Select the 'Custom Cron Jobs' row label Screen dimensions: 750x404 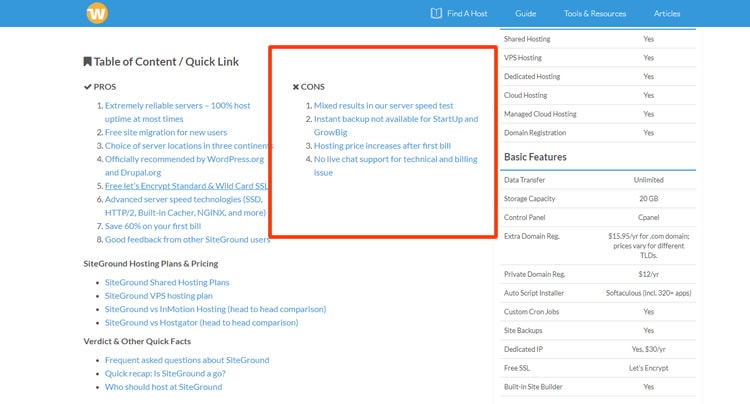pos(531,311)
